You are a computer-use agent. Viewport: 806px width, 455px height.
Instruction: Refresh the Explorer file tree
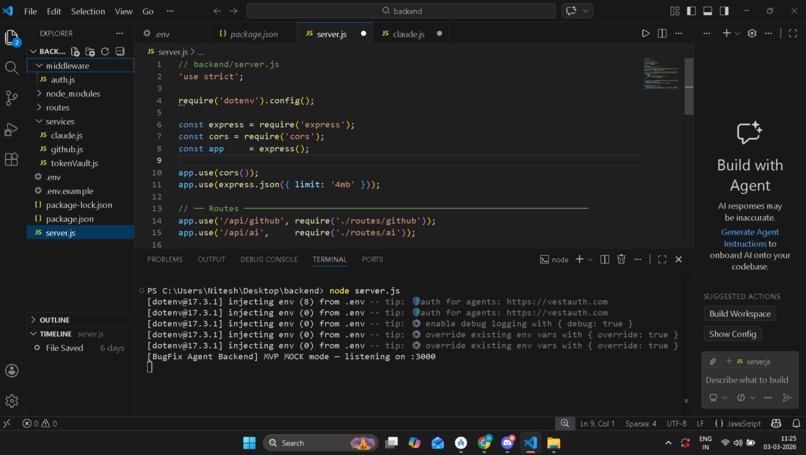point(105,51)
